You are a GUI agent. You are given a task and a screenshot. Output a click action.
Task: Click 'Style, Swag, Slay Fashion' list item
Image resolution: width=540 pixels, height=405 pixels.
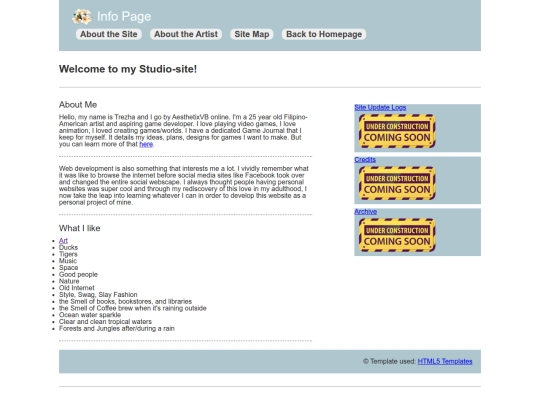tap(98, 295)
